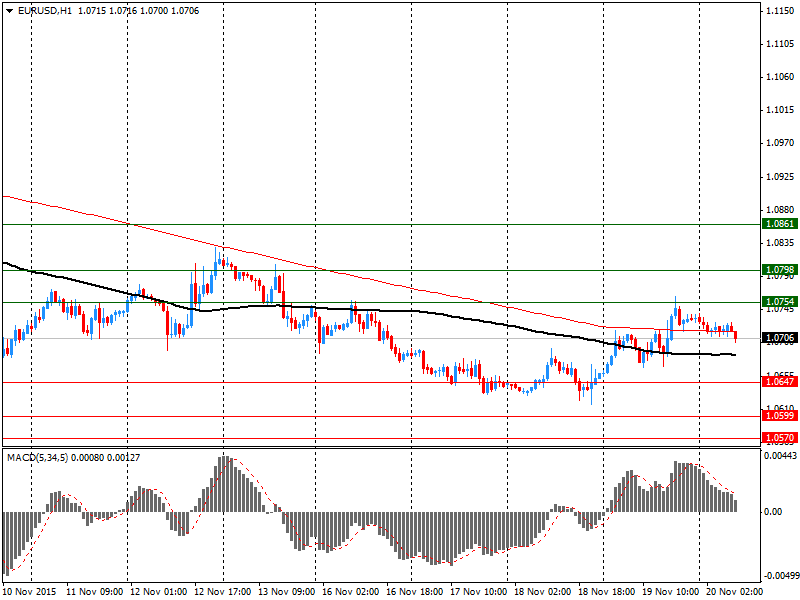Click the 1.1150 price scale value
Viewport: 800px width, 600px height.
[780, 11]
